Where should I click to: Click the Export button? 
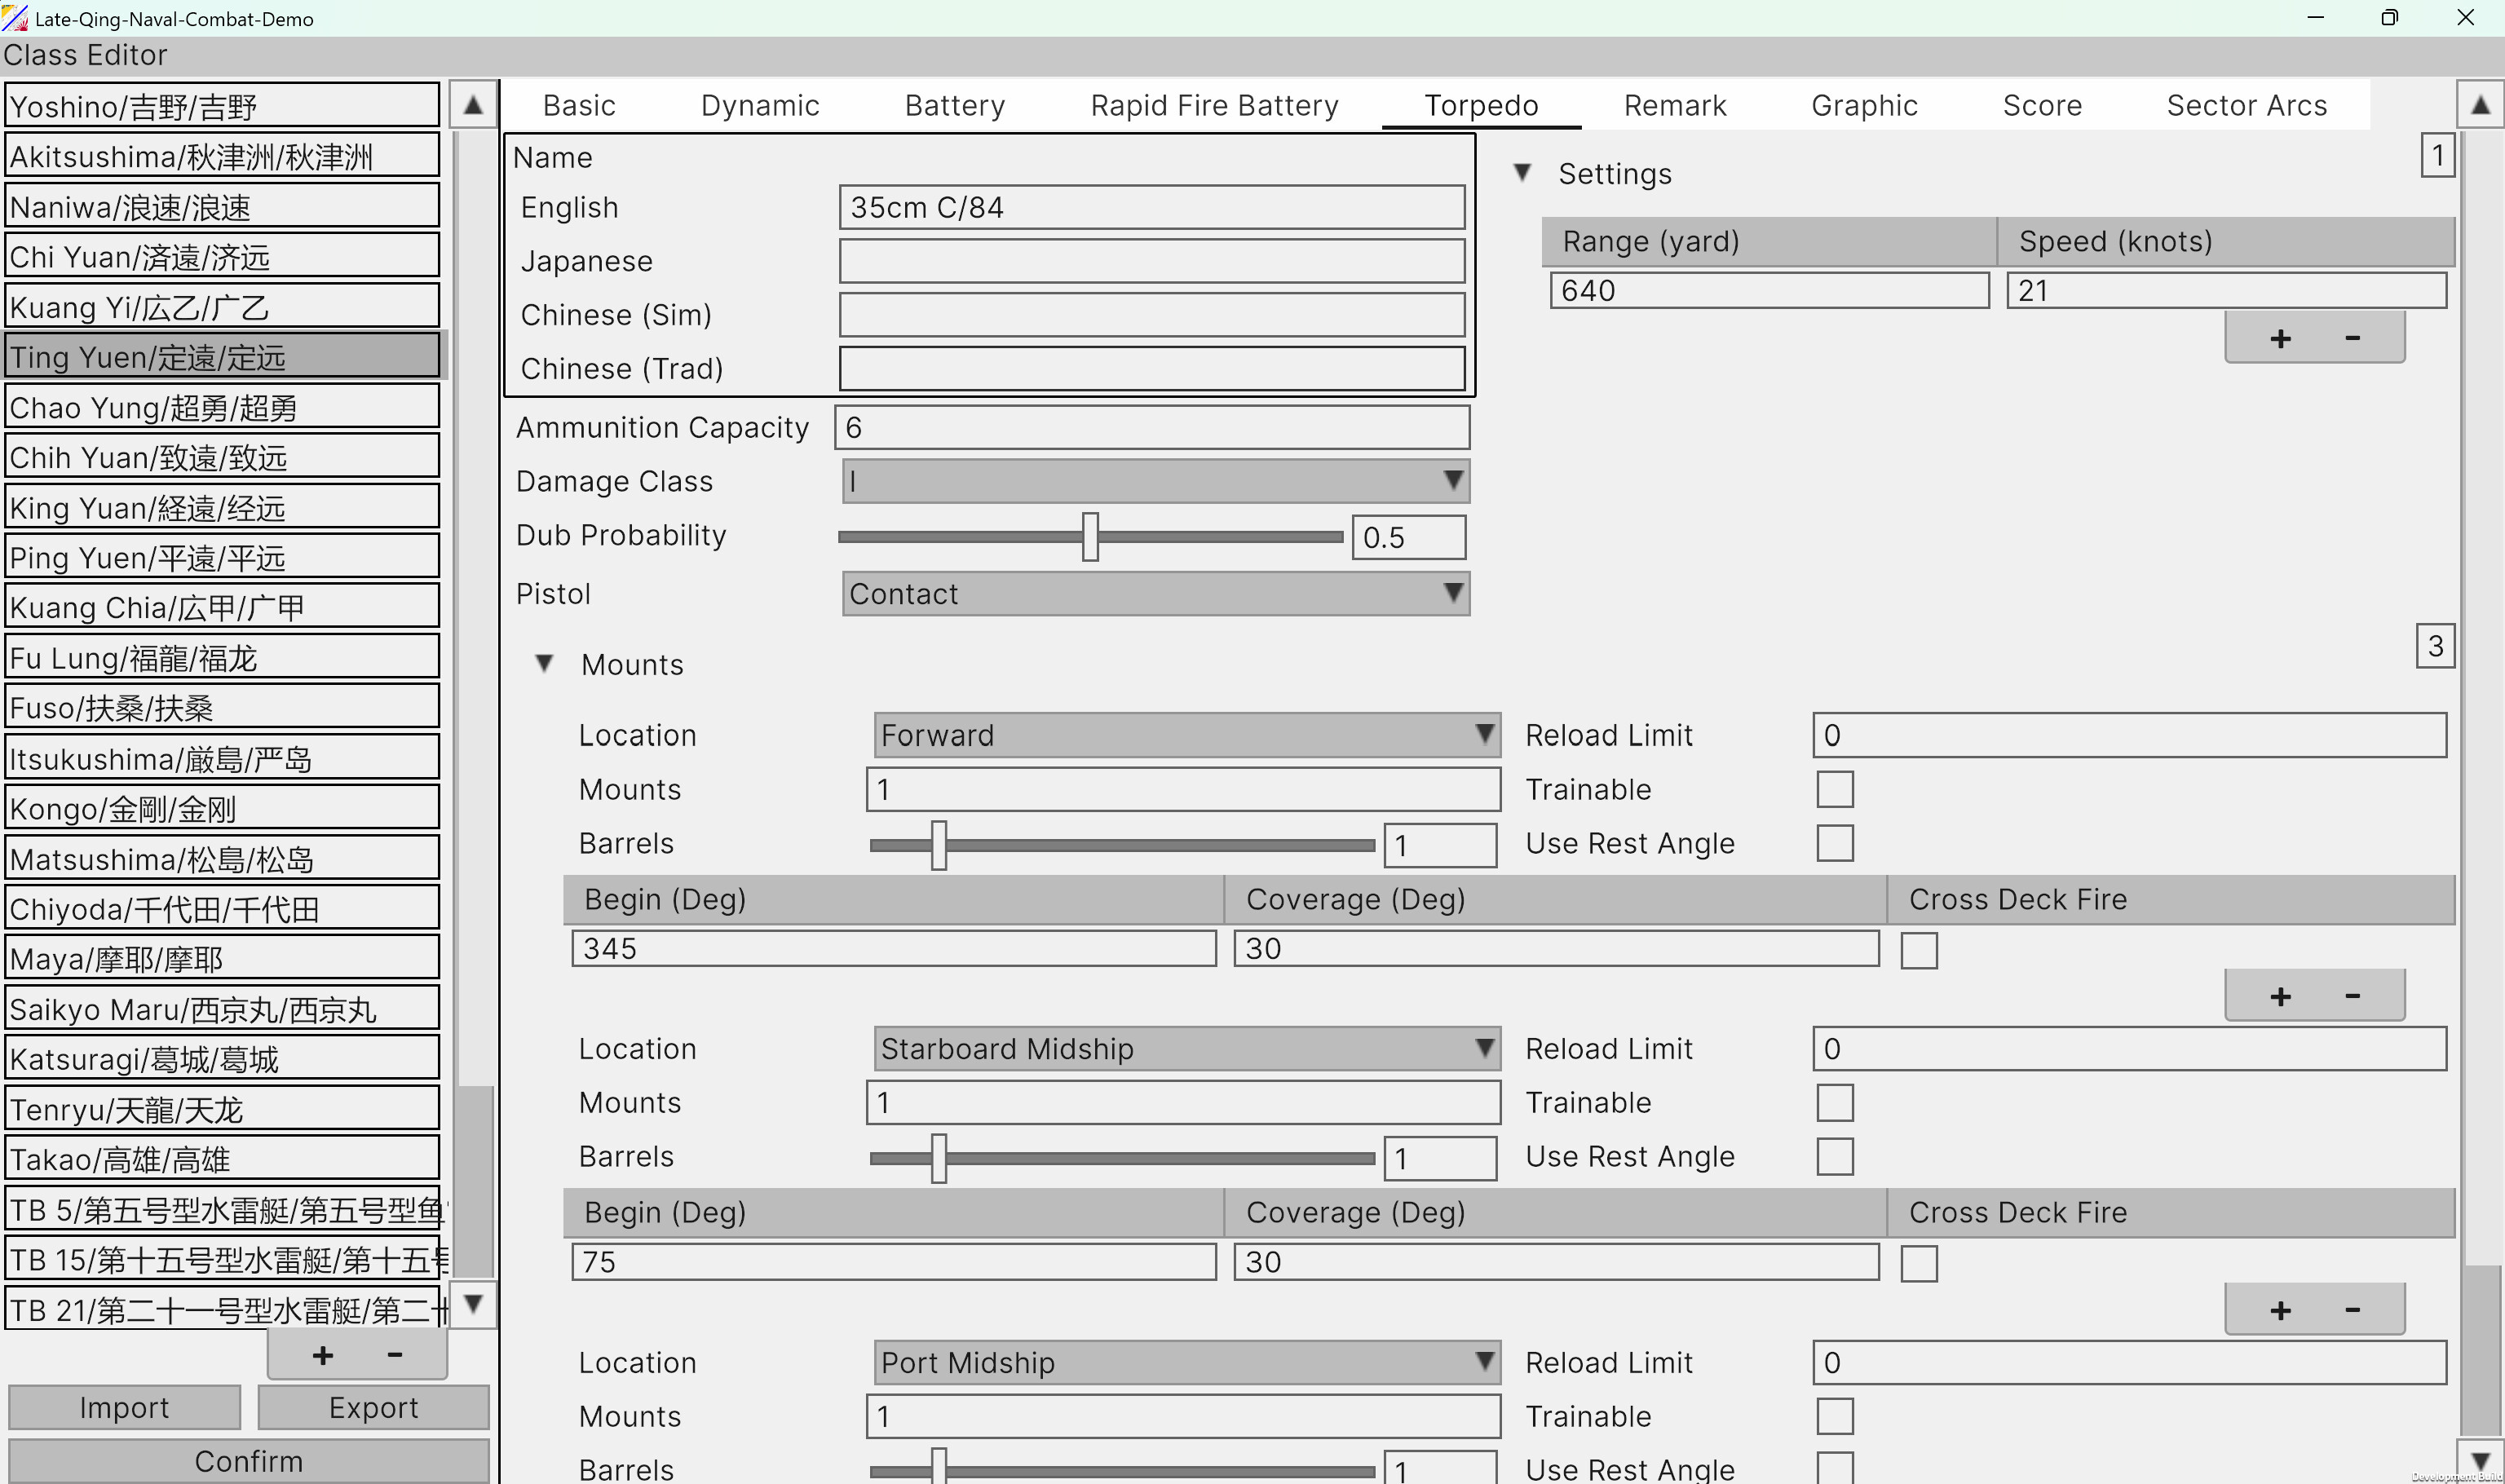coord(372,1407)
